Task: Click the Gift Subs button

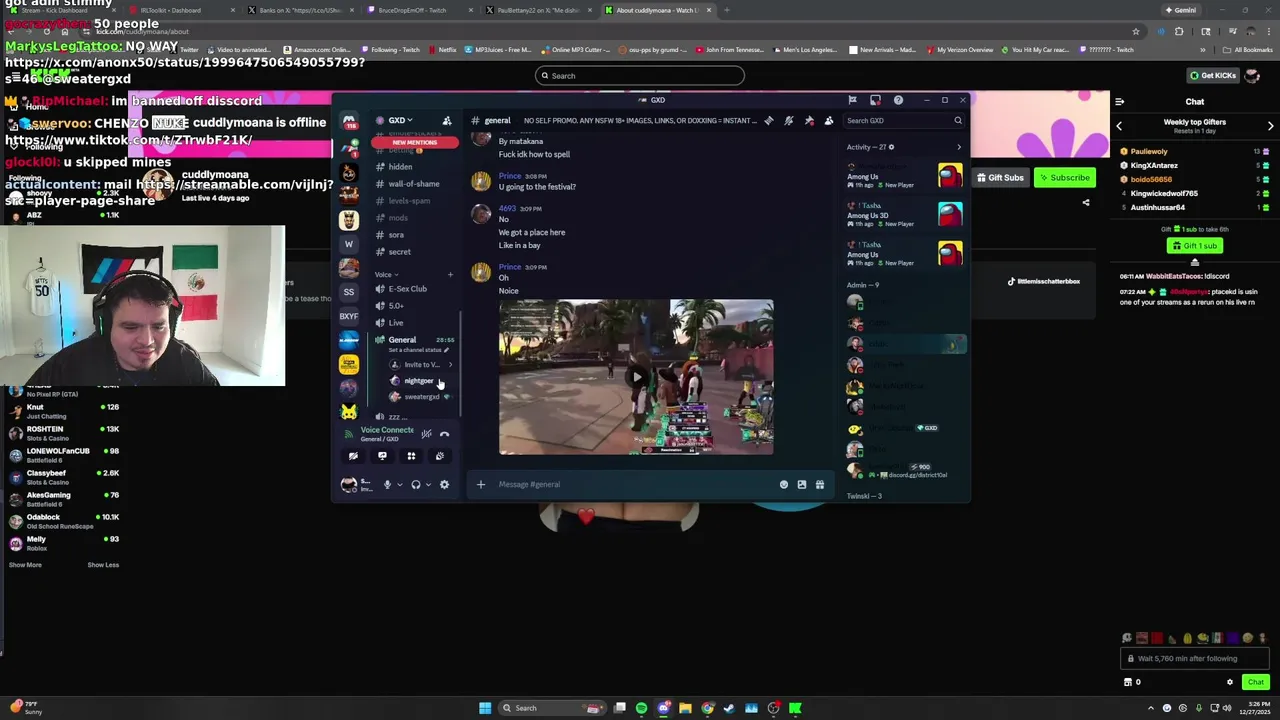Action: point(1000,178)
